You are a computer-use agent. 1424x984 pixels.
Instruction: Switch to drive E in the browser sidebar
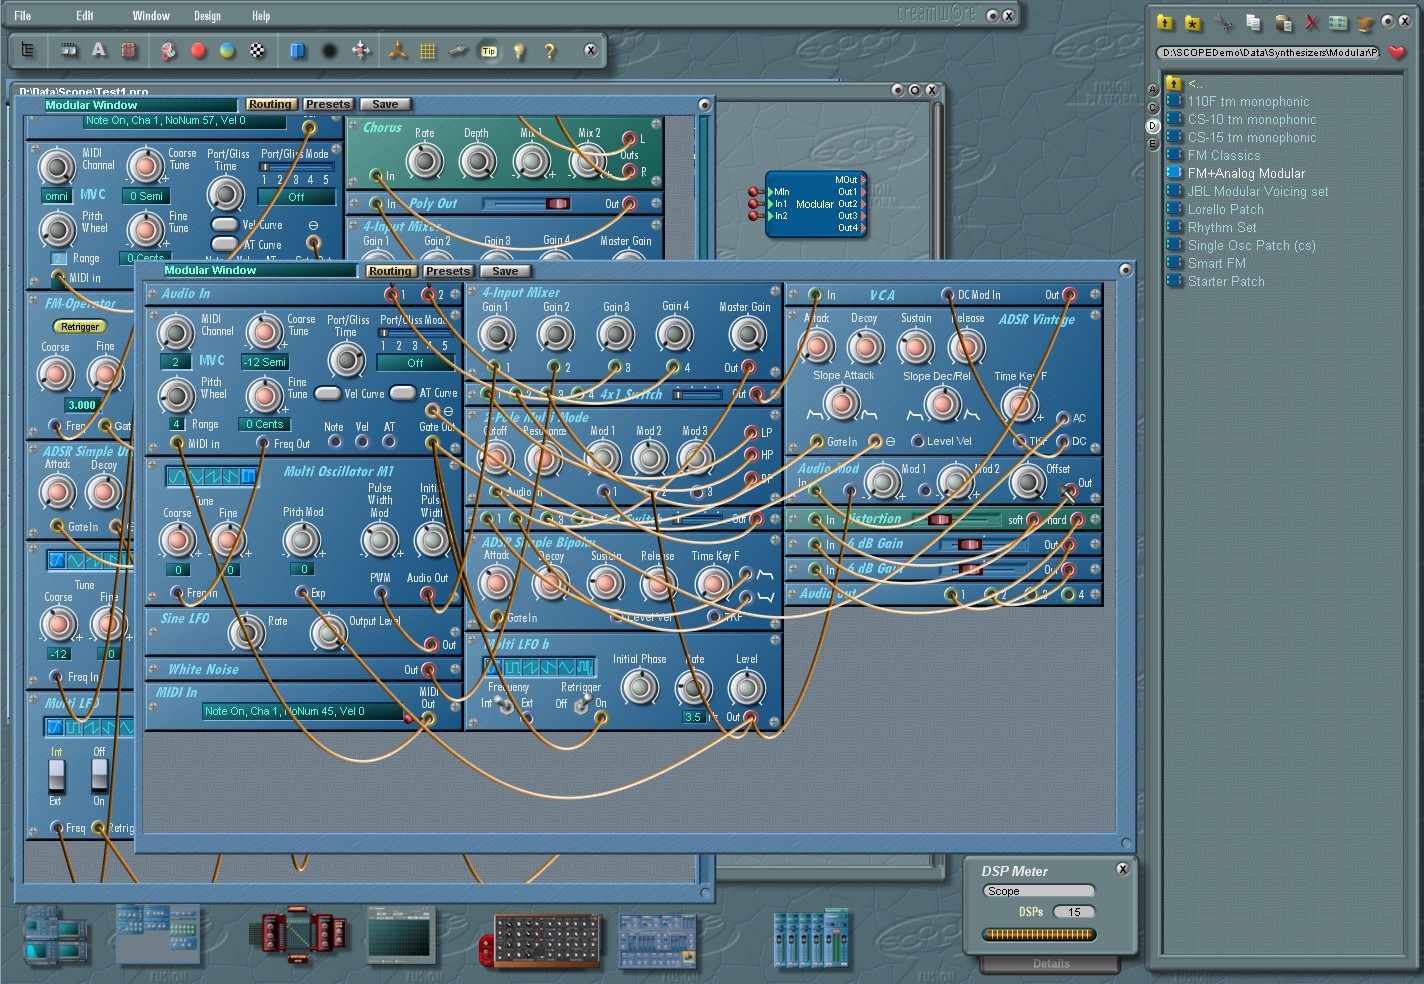pos(1152,144)
